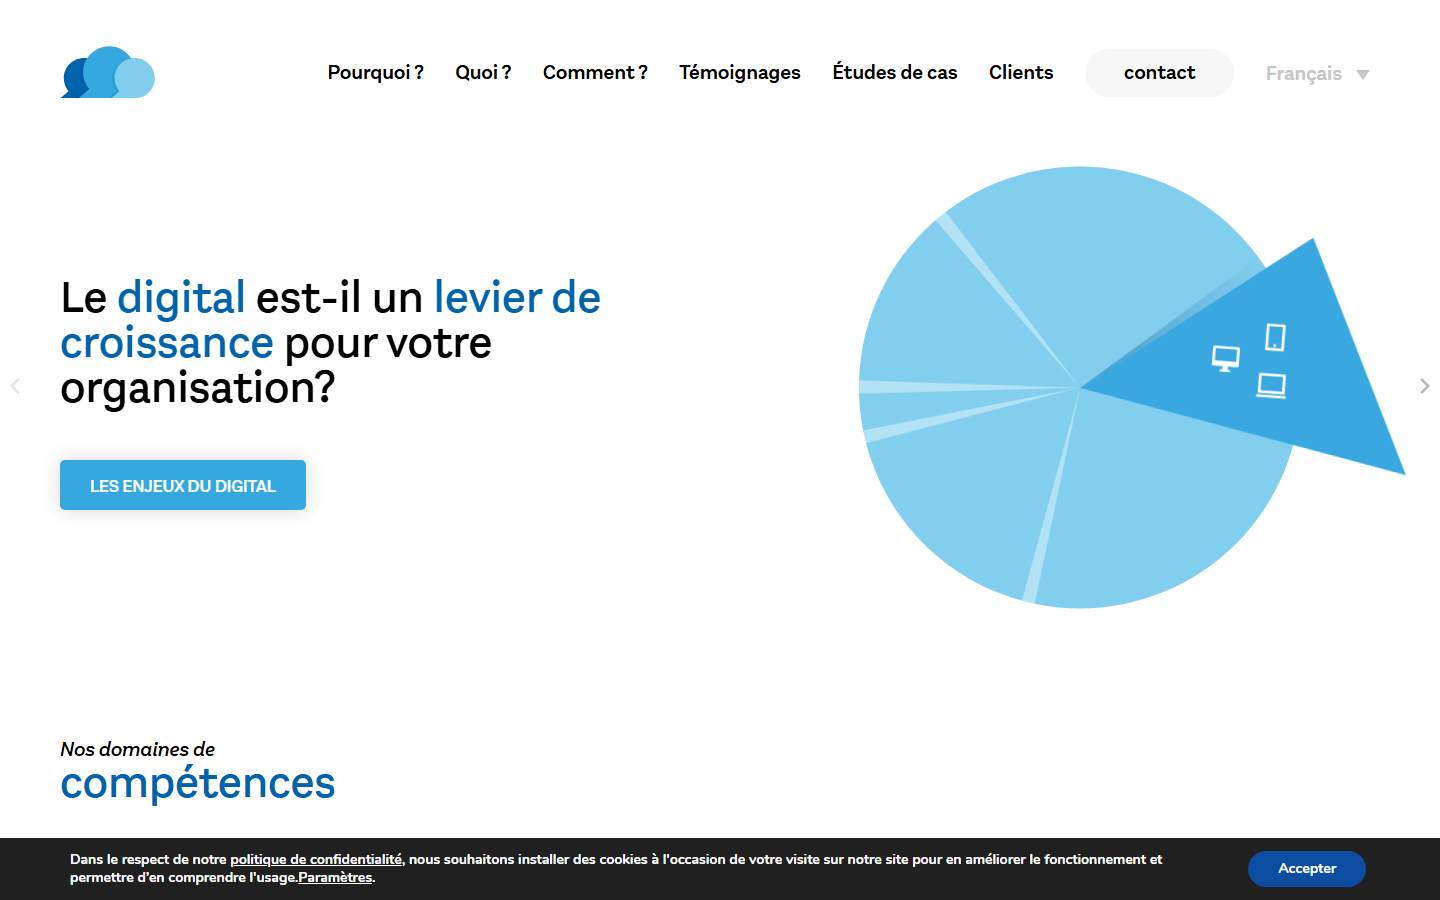Open the Comment ? menu item
Screen dimensions: 1440x900
point(595,72)
